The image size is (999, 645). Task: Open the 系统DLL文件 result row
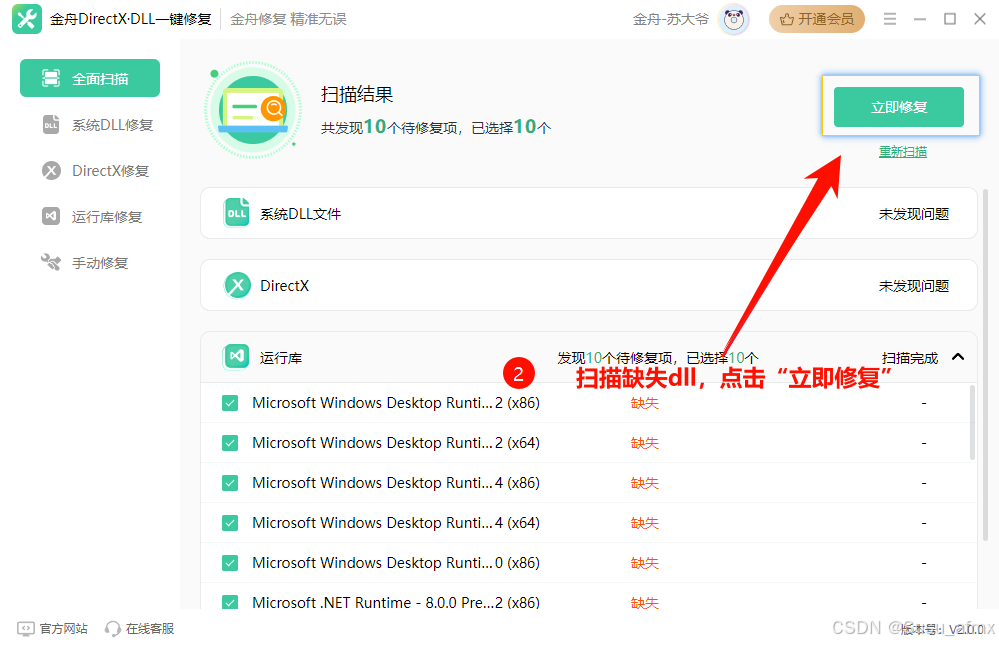[589, 214]
